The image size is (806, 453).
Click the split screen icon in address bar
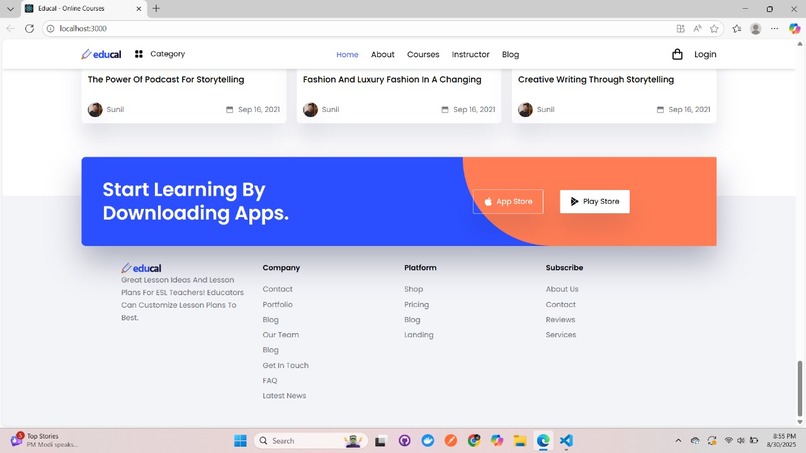[x=680, y=29]
